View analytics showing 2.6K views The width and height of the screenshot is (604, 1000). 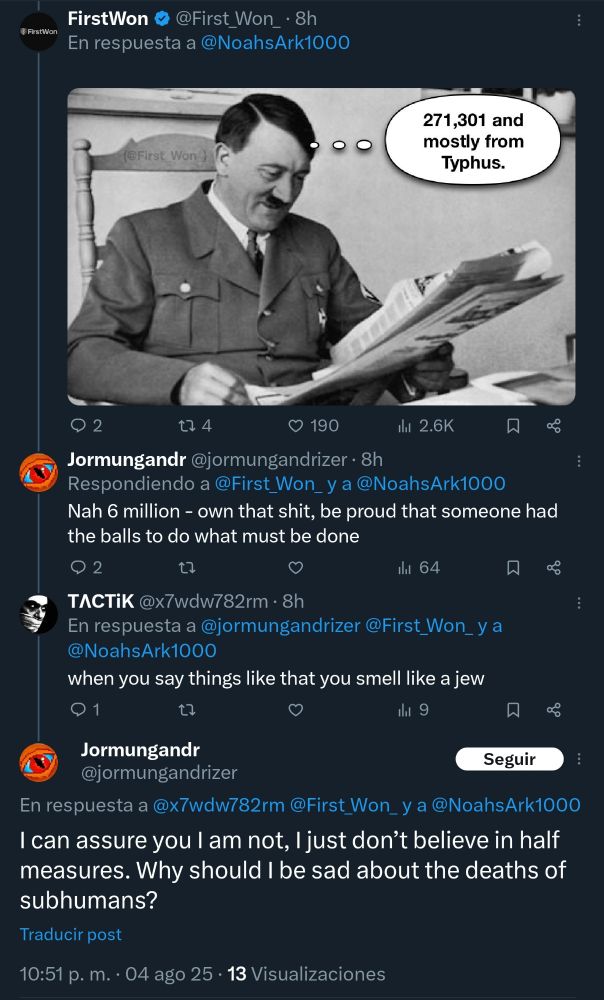426,426
